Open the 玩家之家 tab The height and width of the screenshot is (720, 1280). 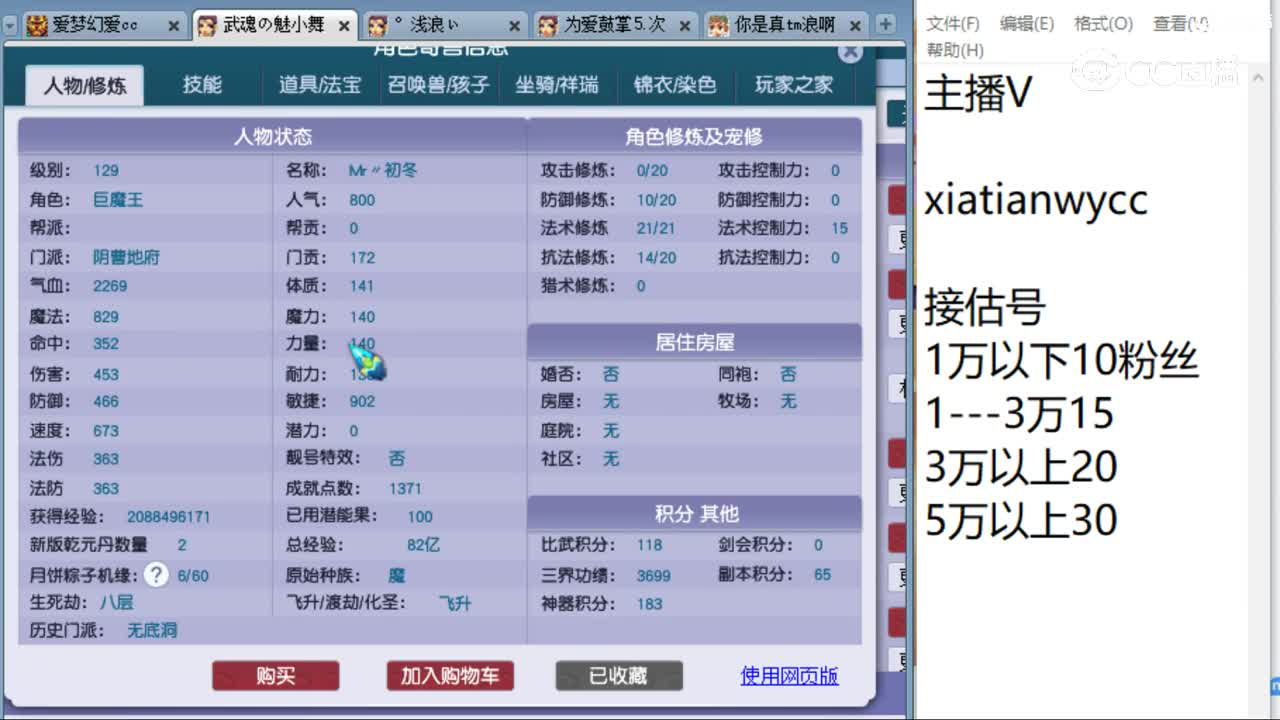(x=794, y=85)
